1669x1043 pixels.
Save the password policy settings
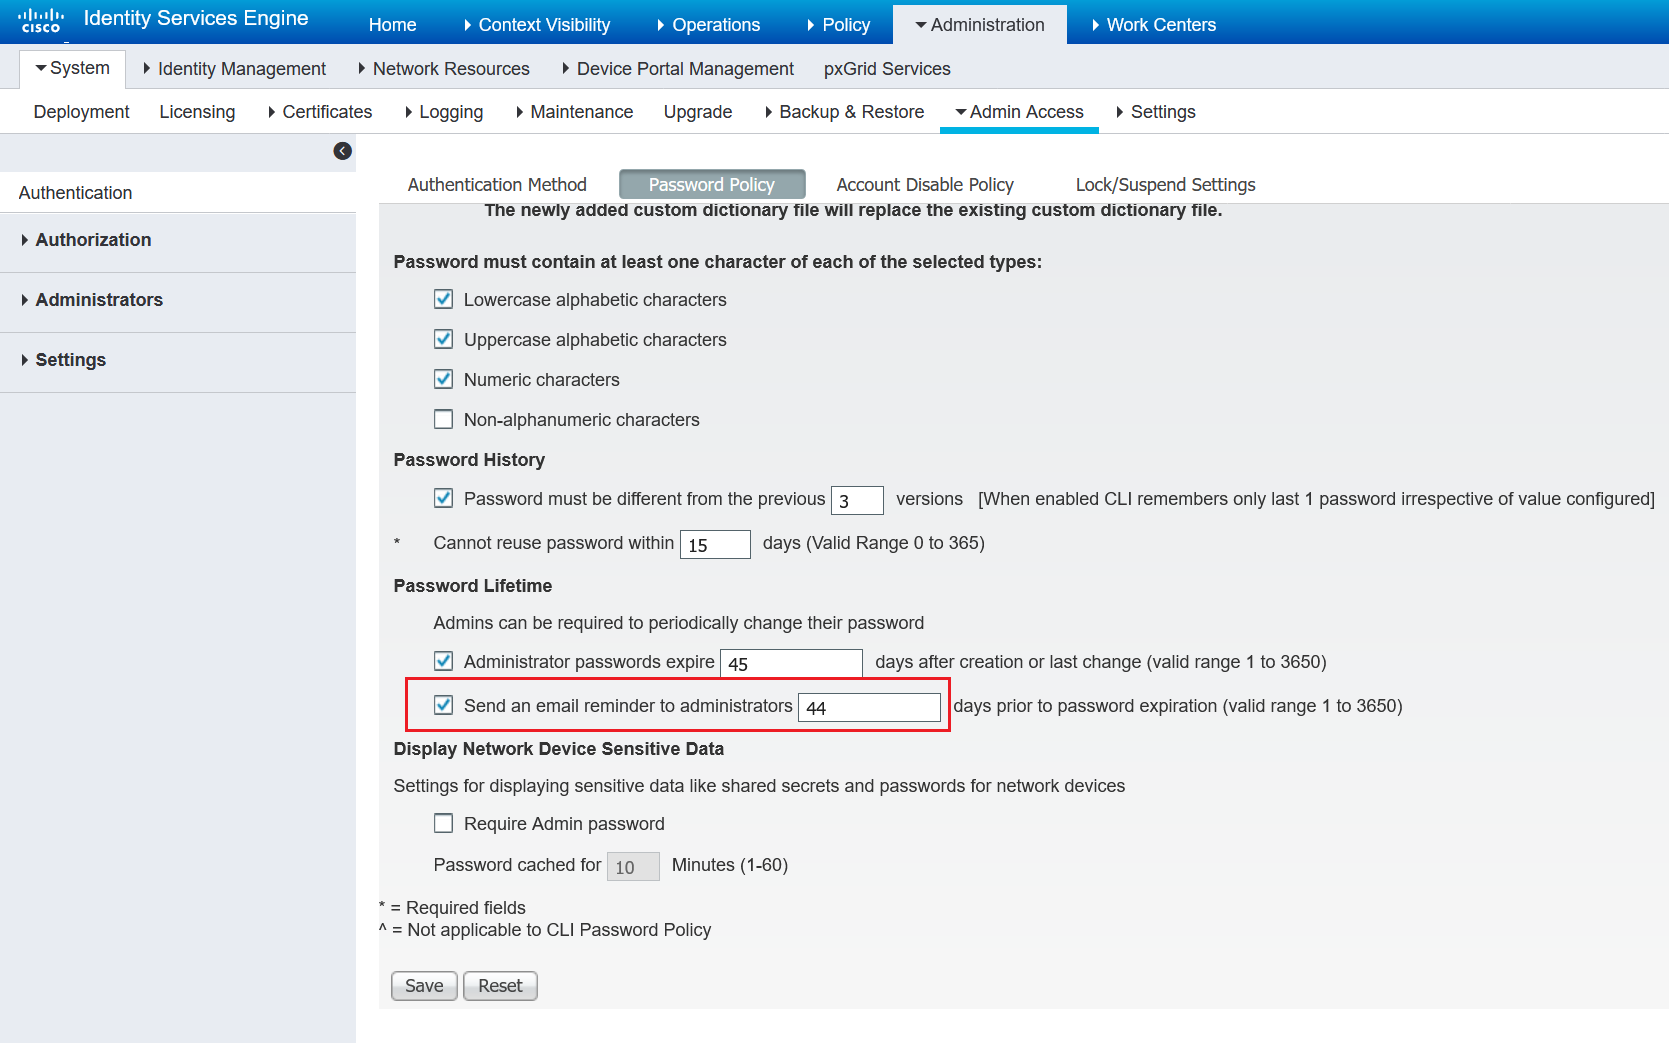click(x=423, y=985)
